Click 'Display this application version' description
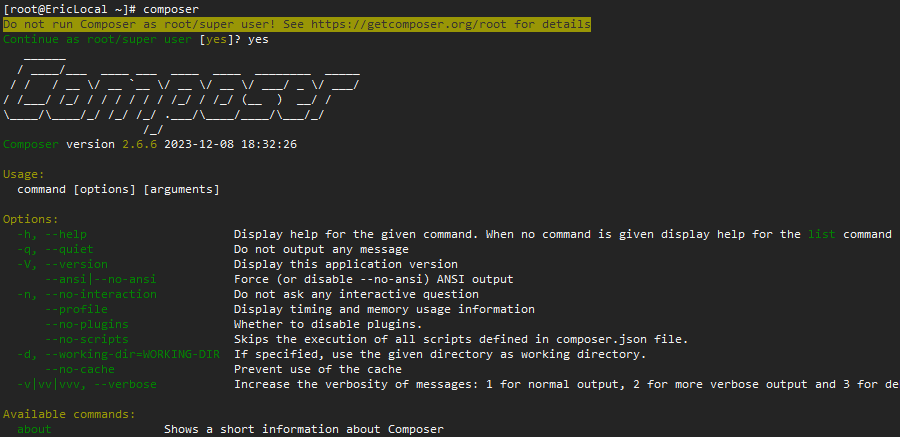Screen dimensions: 900x437 (x=346, y=264)
